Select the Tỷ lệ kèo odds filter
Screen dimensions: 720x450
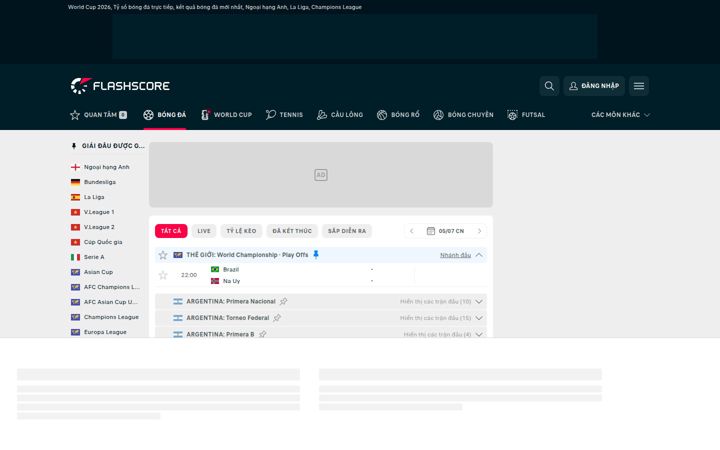point(241,231)
